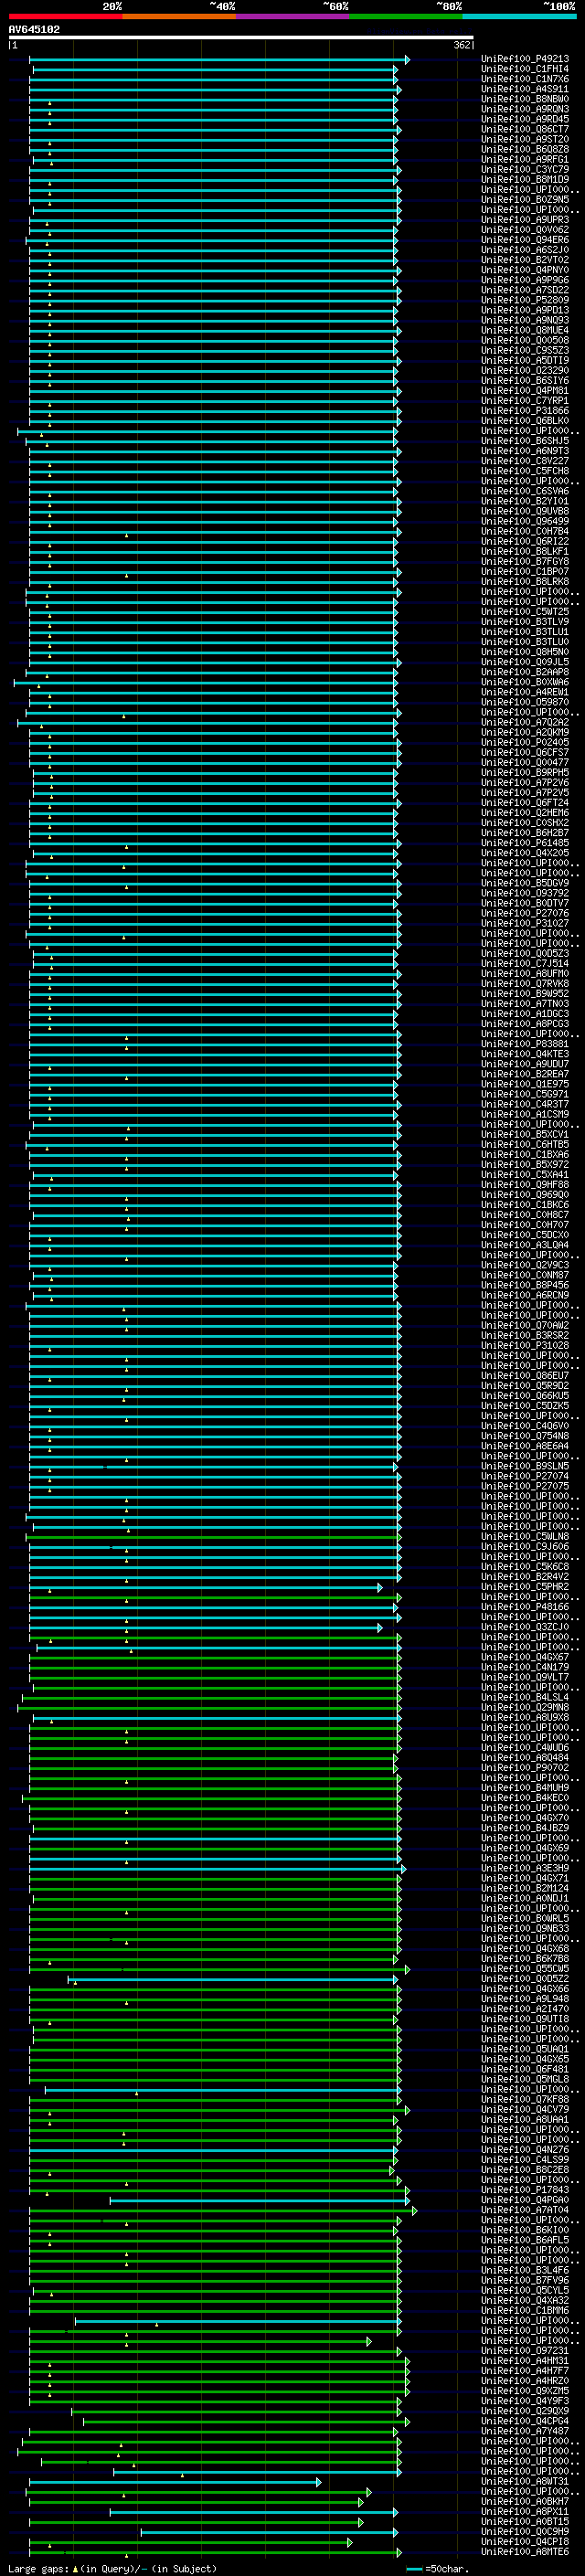This screenshot has width=585, height=2576.
Task: Click hit label UniRef100_P52809
Action: (x=525, y=300)
